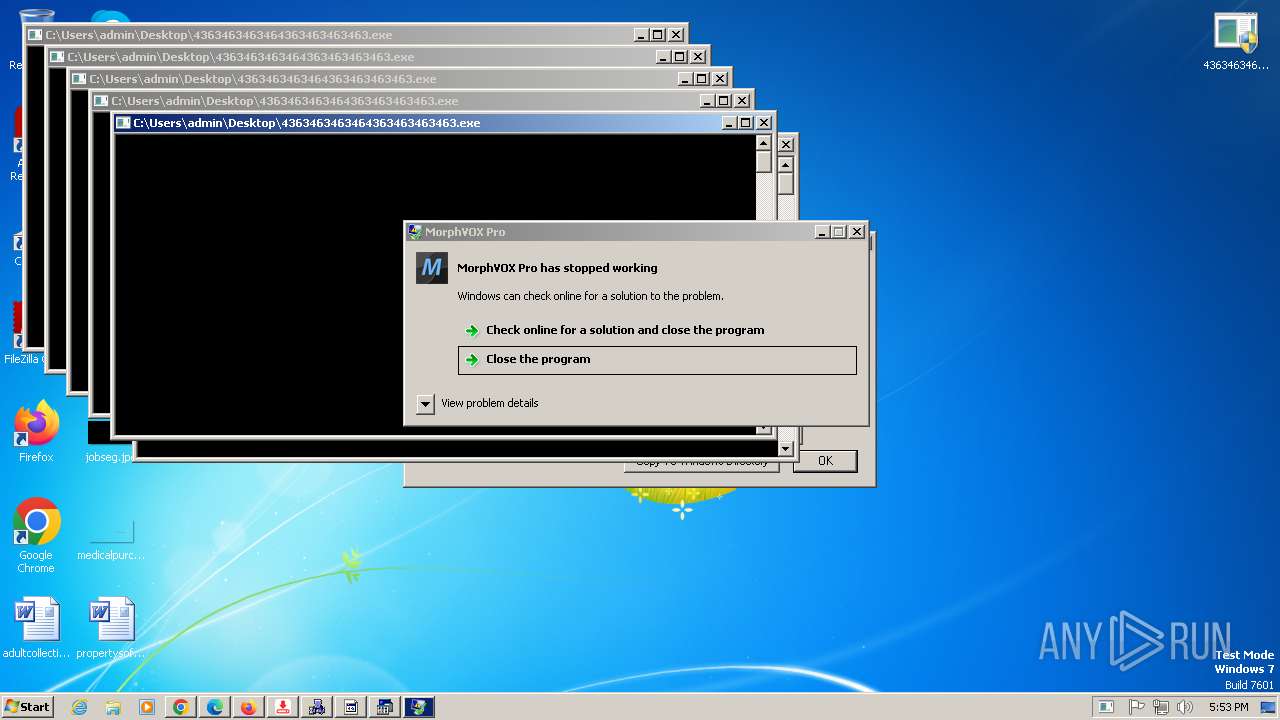Open MorphVOX Pro dialog title bar icon
The image size is (1280, 720).
415,232
